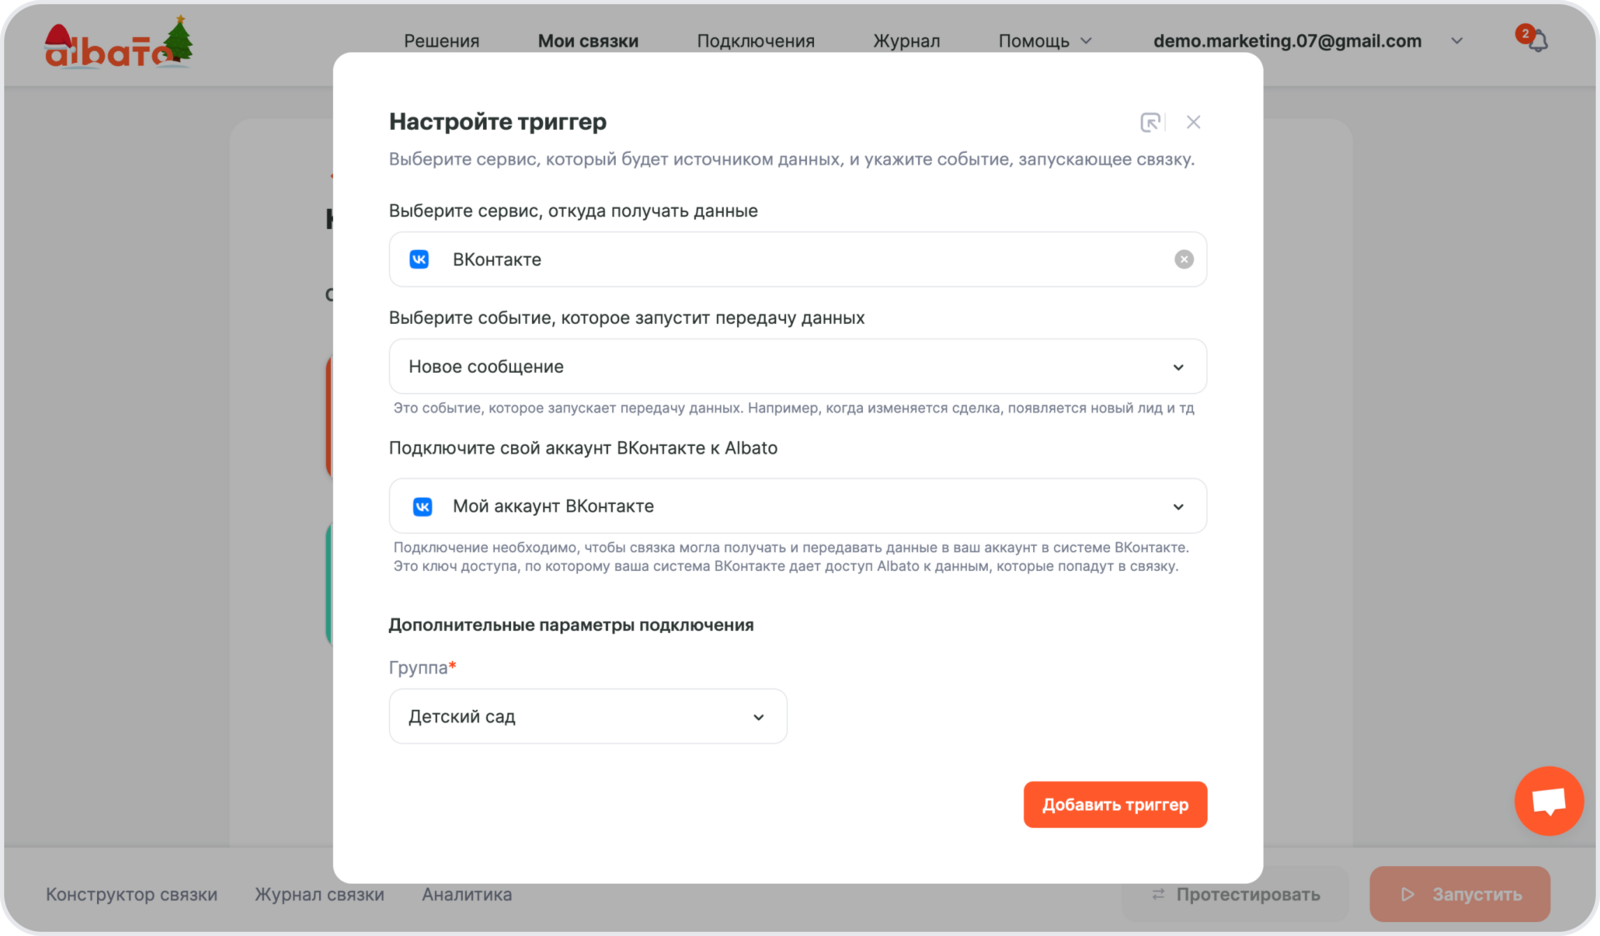This screenshot has width=1600, height=936.
Task: Close the Настройте триггер dialog
Action: [1193, 122]
